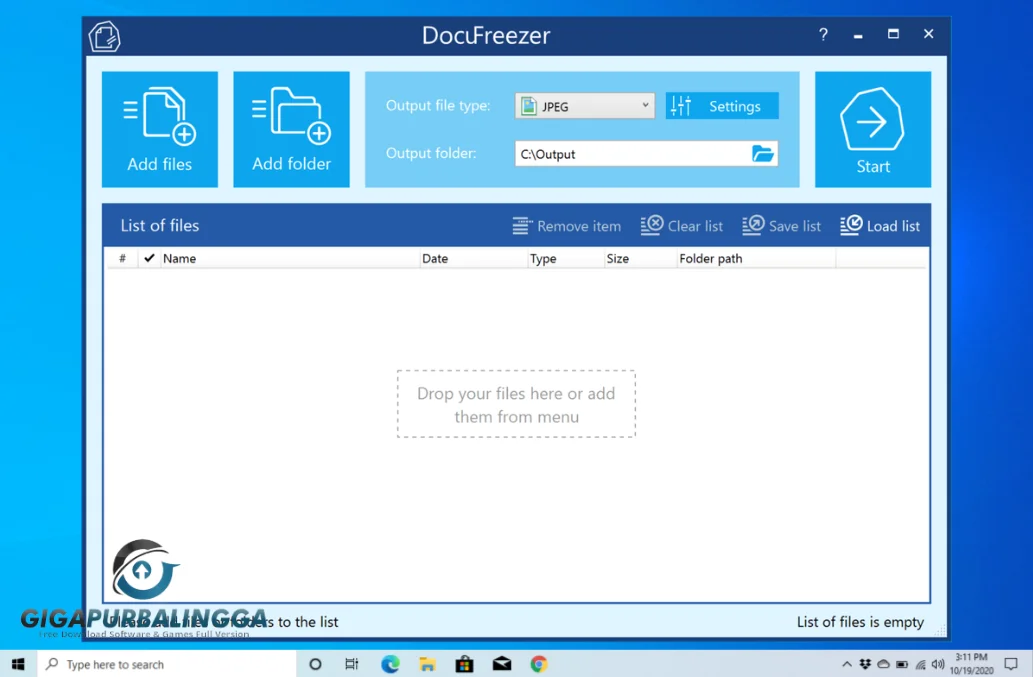Click the 'List of files' panel title
Viewport: 1033px width, 677px height.
coord(159,225)
